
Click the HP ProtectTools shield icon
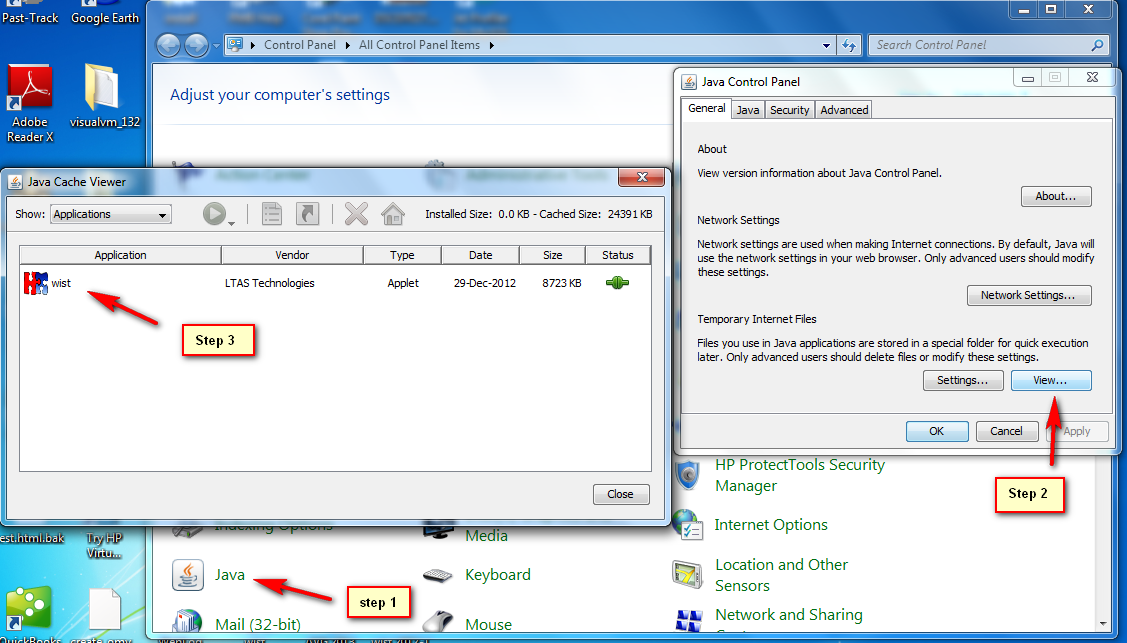click(x=689, y=475)
